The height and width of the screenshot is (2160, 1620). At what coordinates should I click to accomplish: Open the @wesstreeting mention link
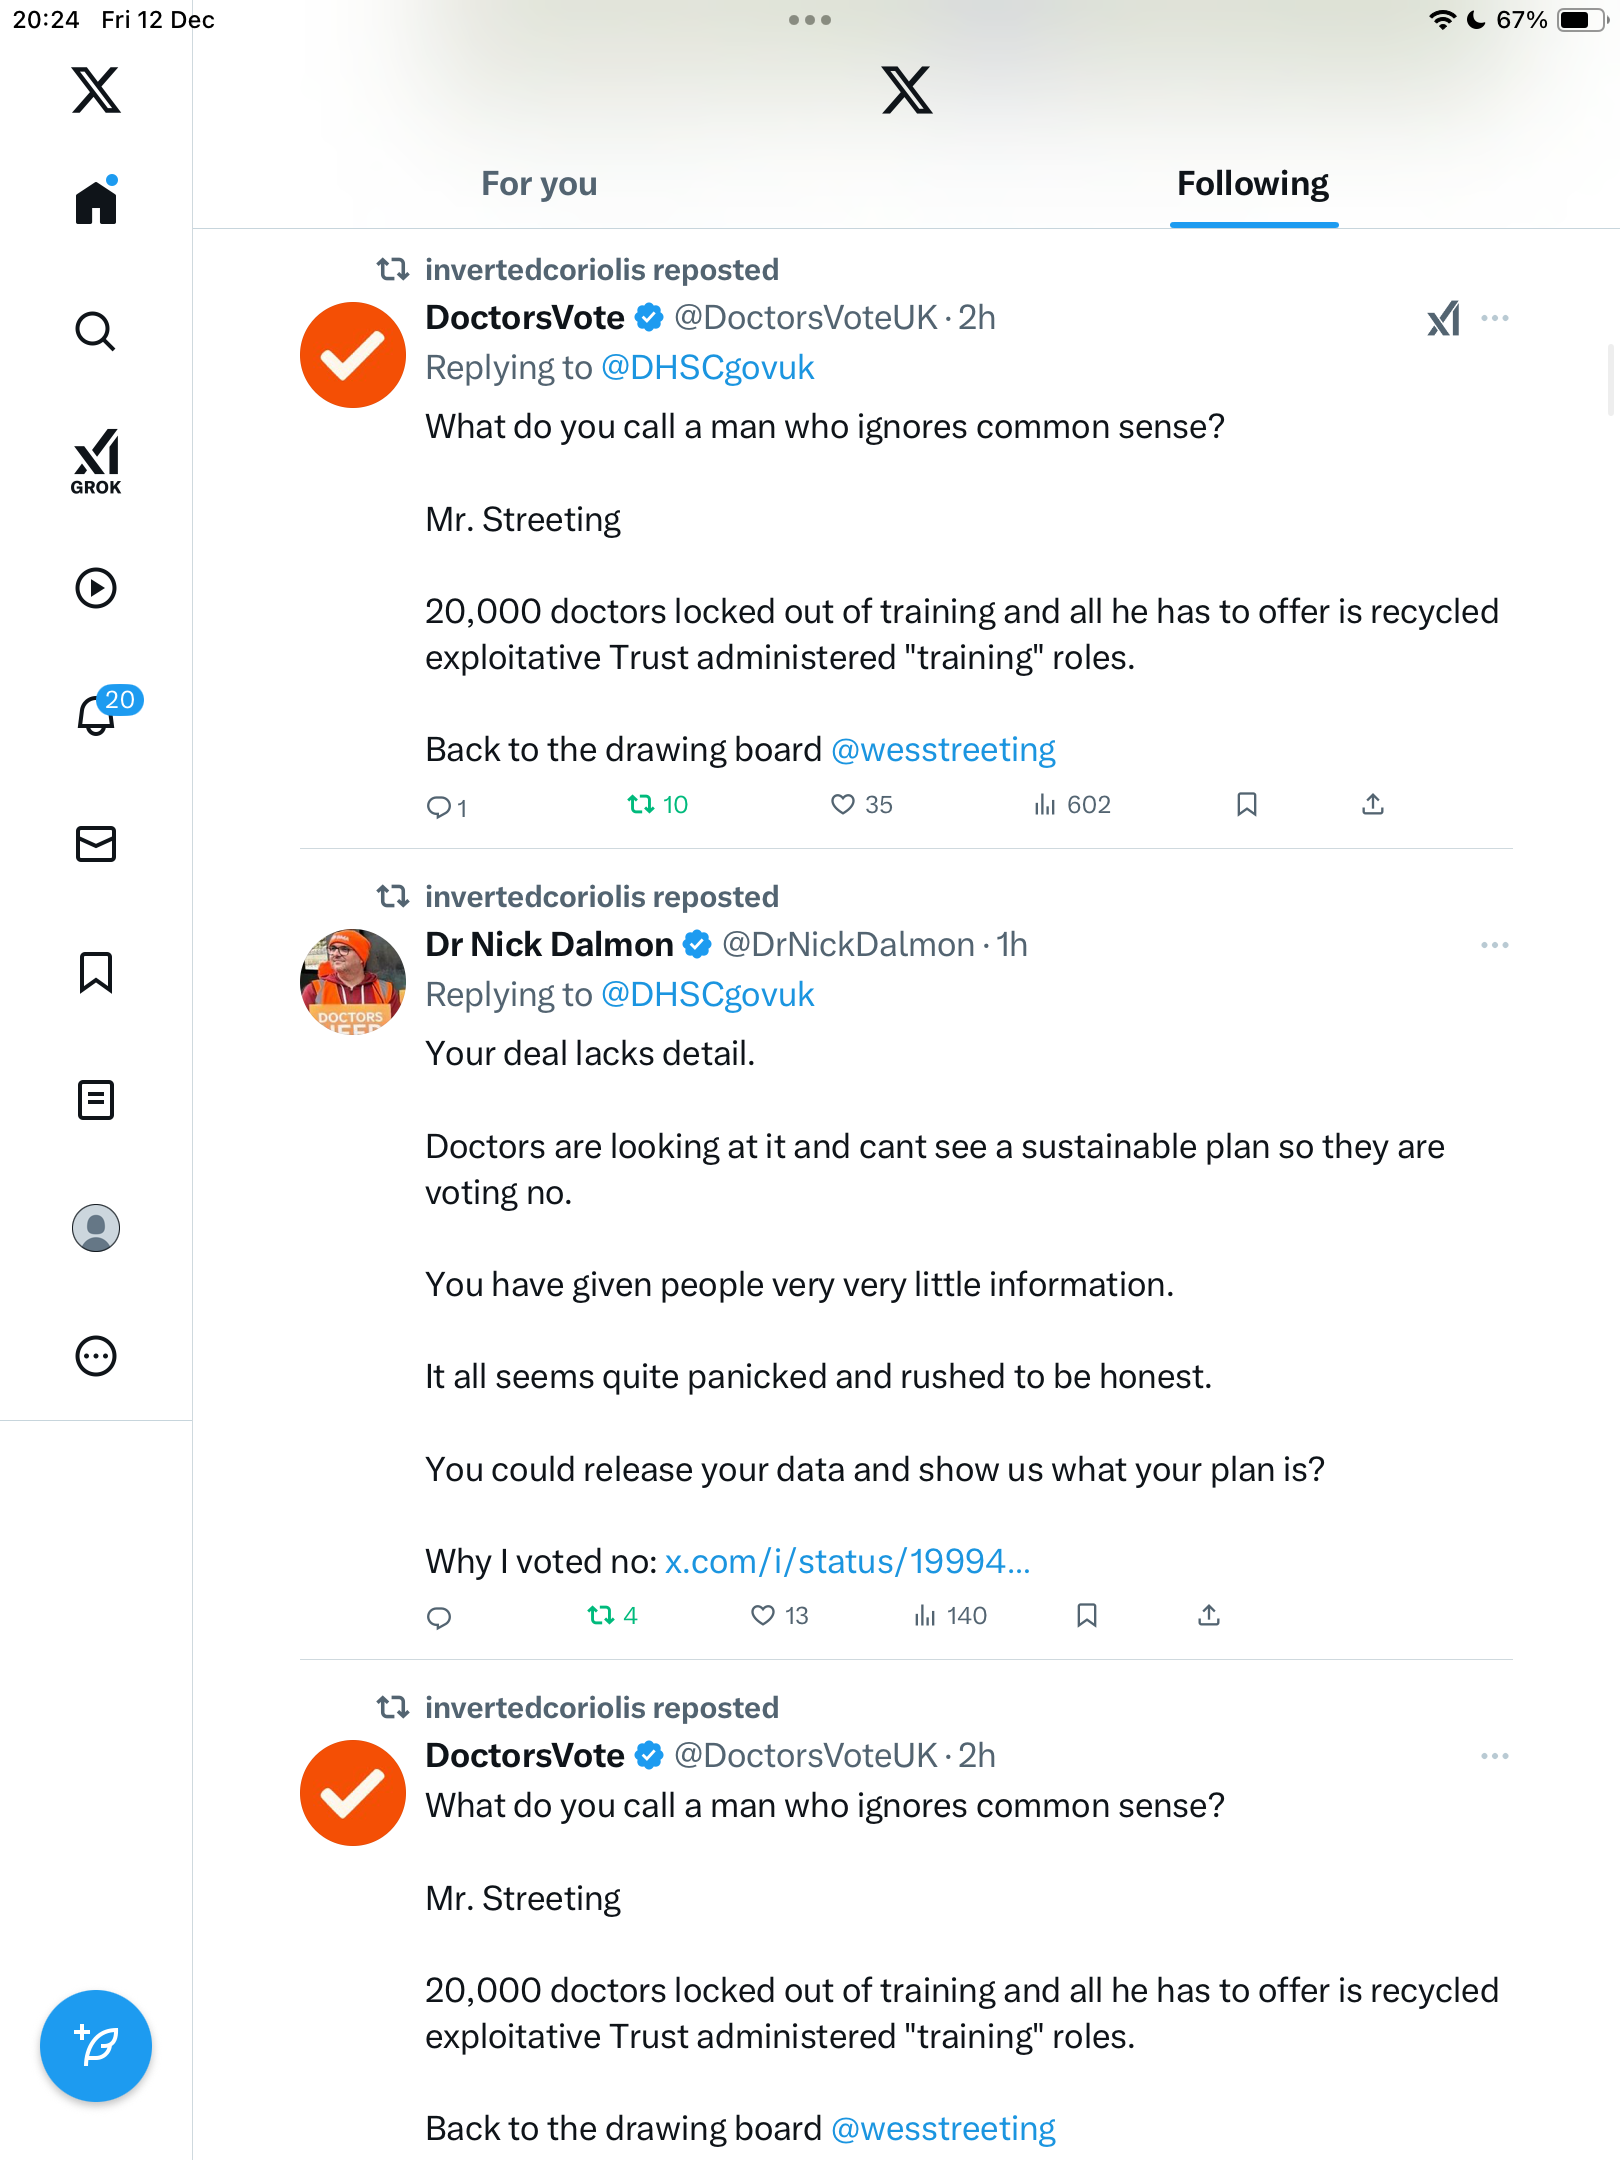tap(943, 750)
